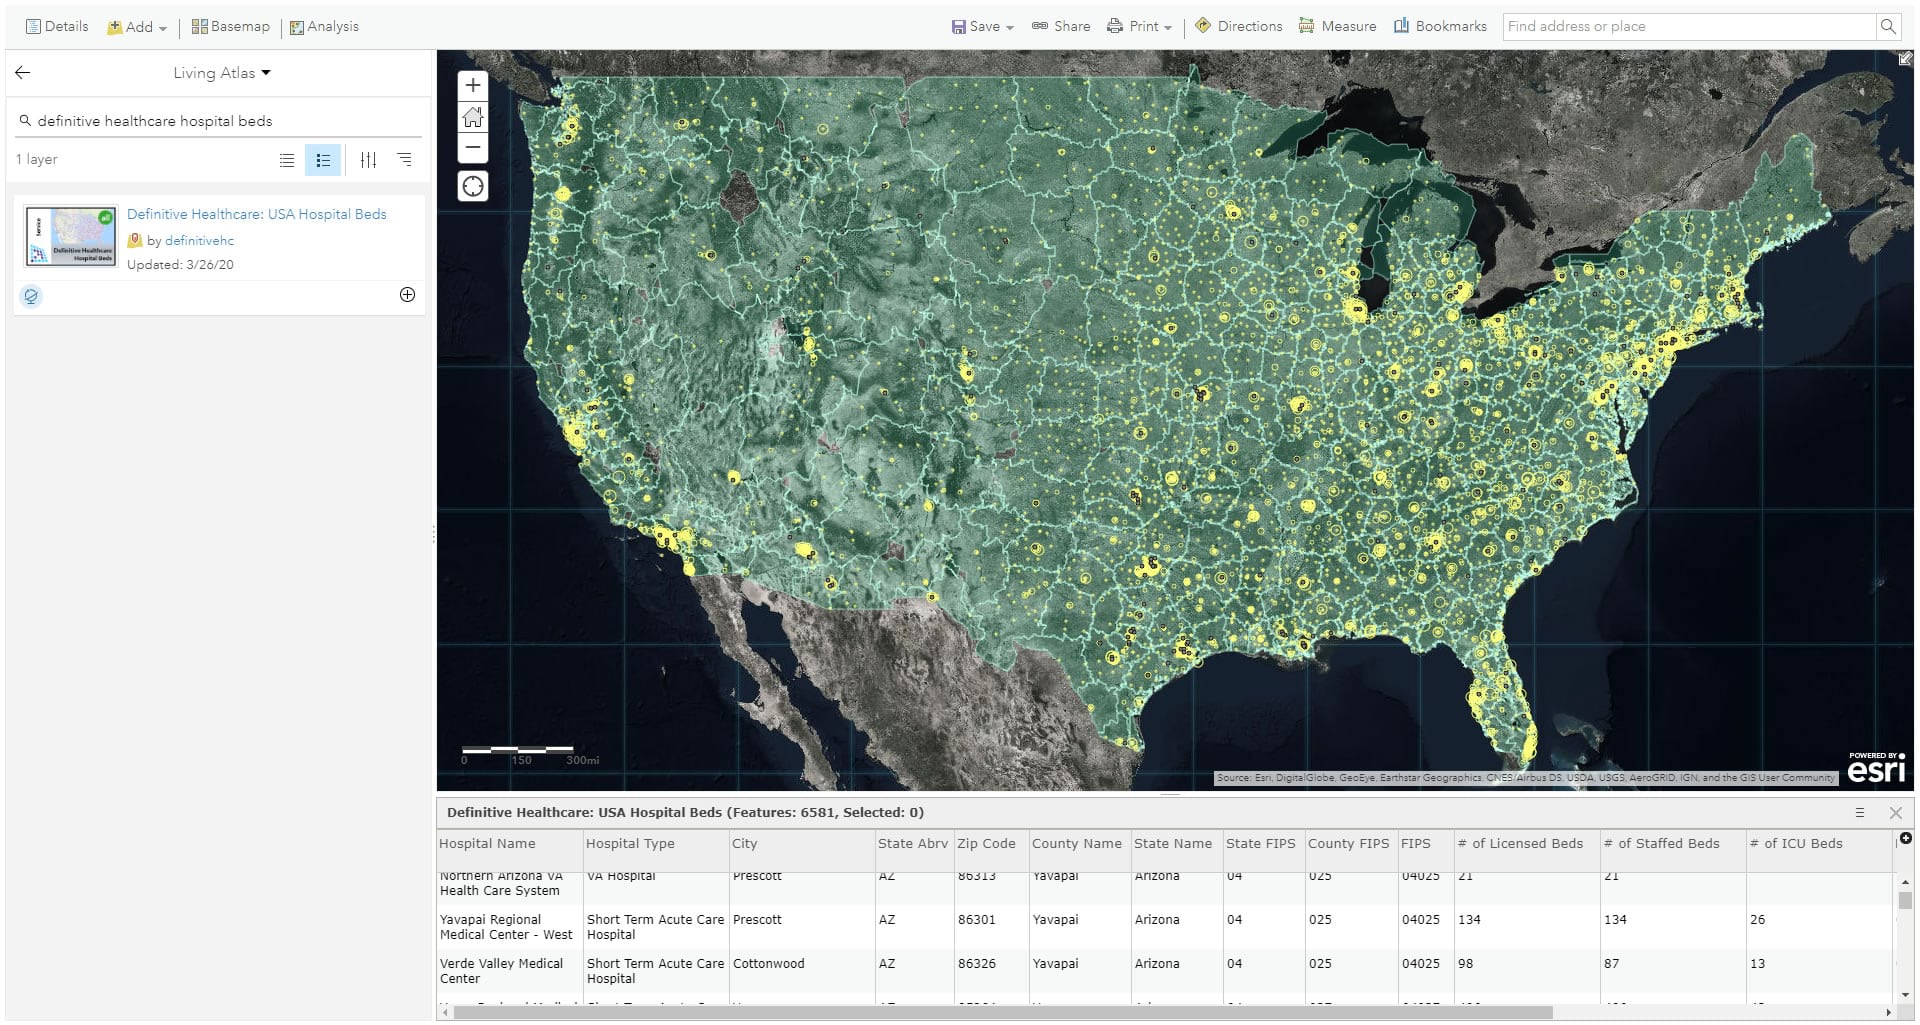This screenshot has height=1025, width=1920.
Task: Open the Basemap gallery
Action: [x=231, y=27]
